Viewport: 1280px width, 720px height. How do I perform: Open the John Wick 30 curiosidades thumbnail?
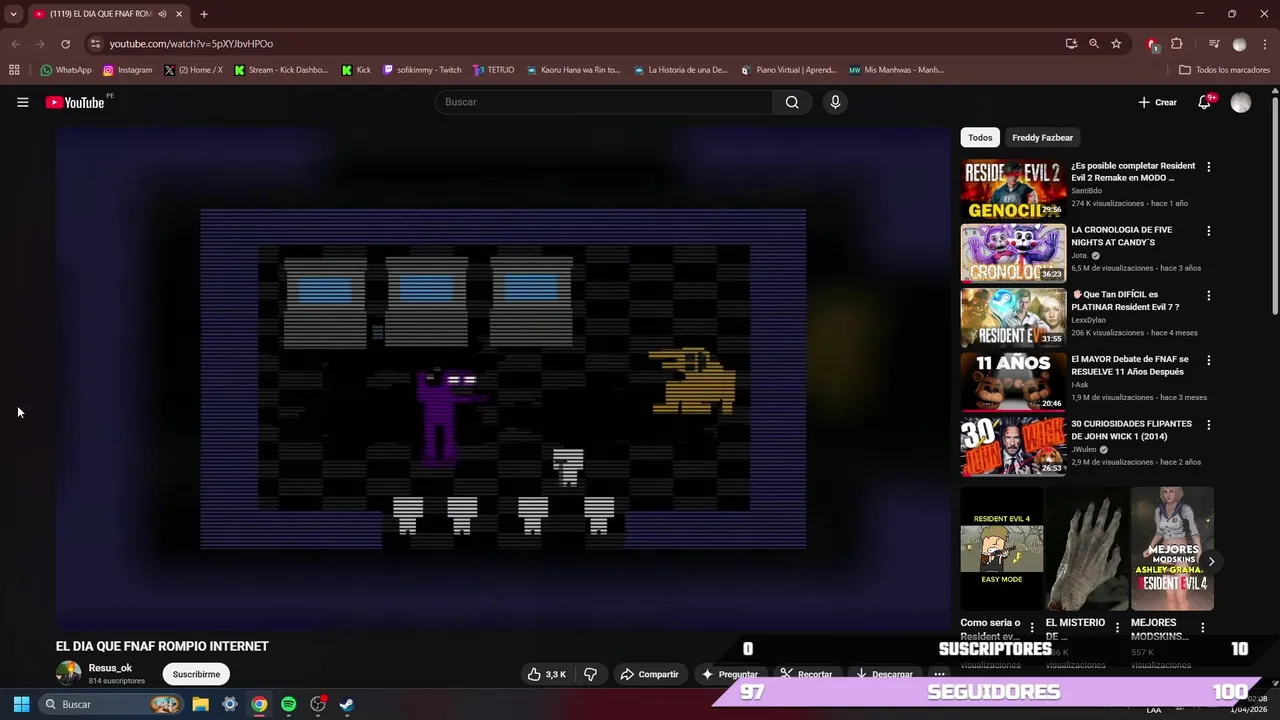click(1013, 447)
